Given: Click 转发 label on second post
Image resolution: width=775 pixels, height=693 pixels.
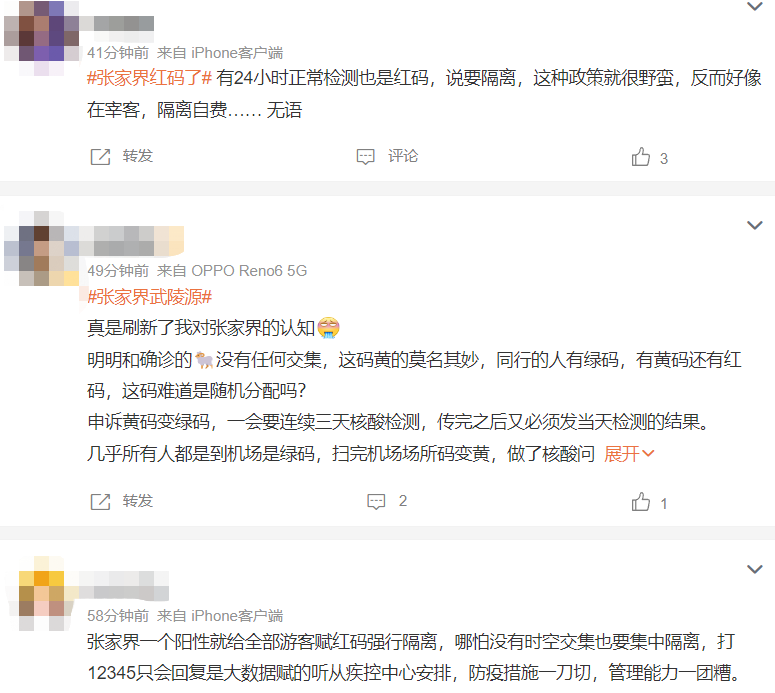Looking at the screenshot, I should pos(138,501).
